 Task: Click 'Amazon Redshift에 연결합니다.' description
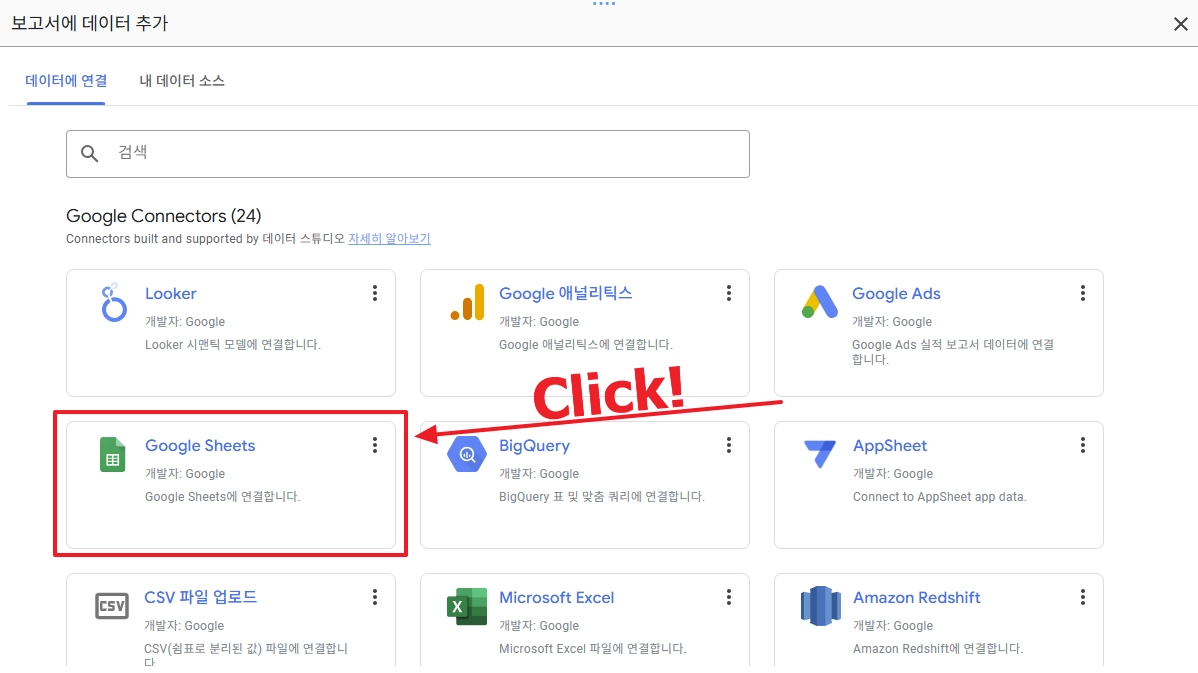click(x=937, y=649)
